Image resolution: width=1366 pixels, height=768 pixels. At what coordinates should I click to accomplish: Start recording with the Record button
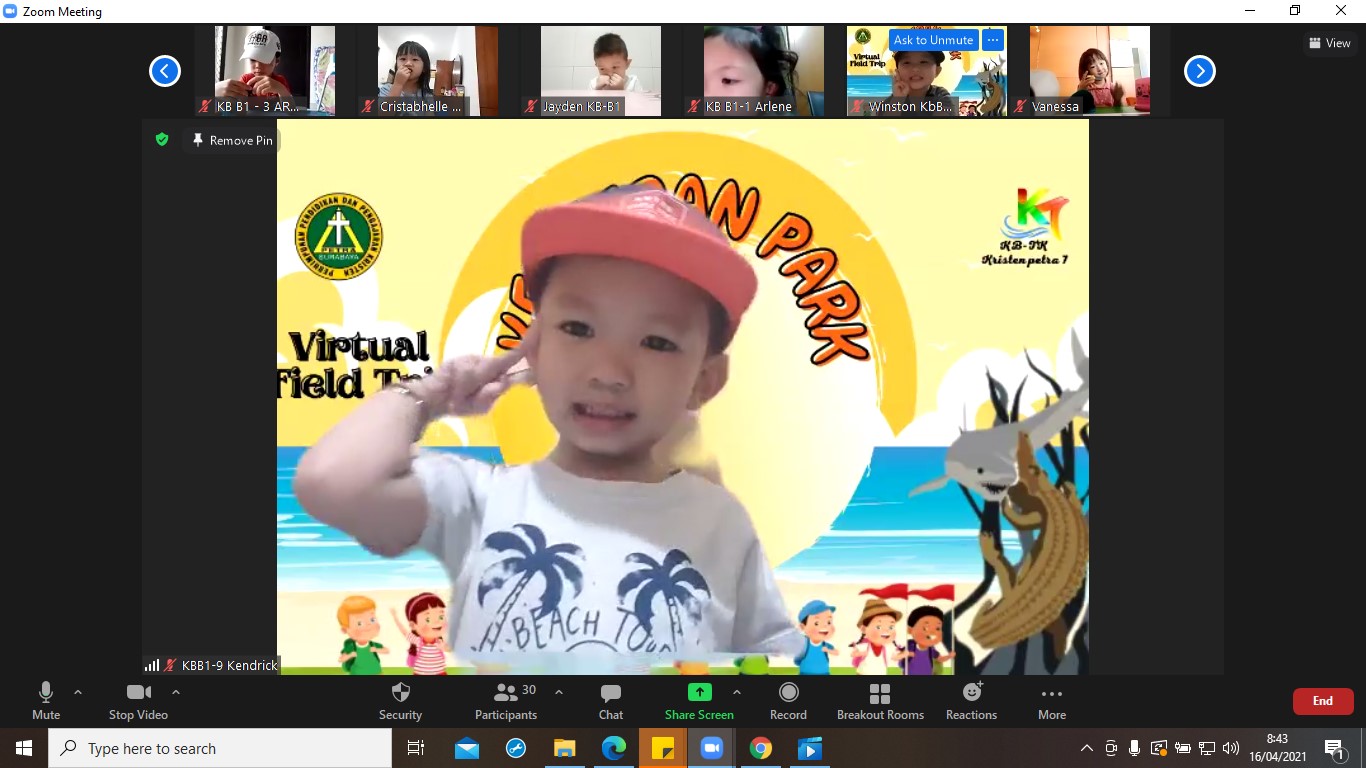(788, 700)
